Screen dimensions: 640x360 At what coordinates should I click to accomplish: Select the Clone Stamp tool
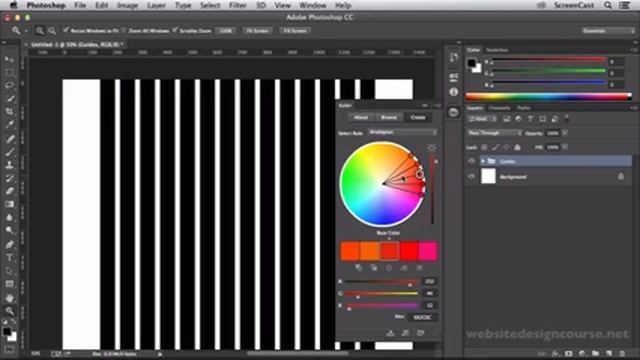click(9, 165)
